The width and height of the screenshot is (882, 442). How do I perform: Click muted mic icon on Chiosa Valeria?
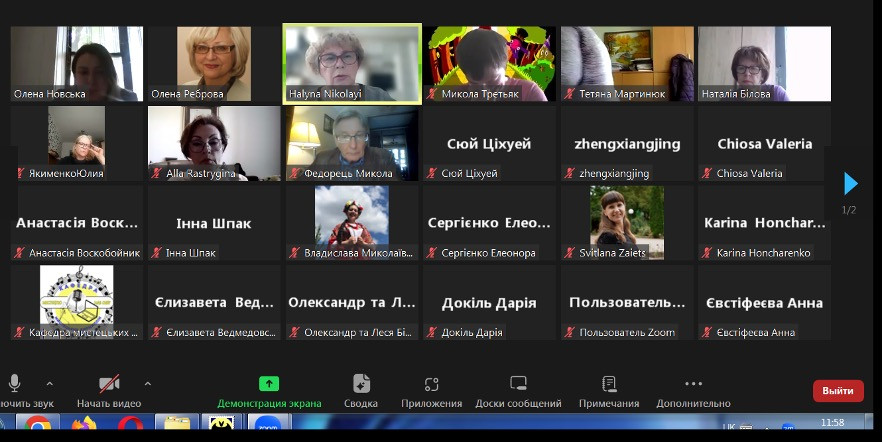coord(707,173)
